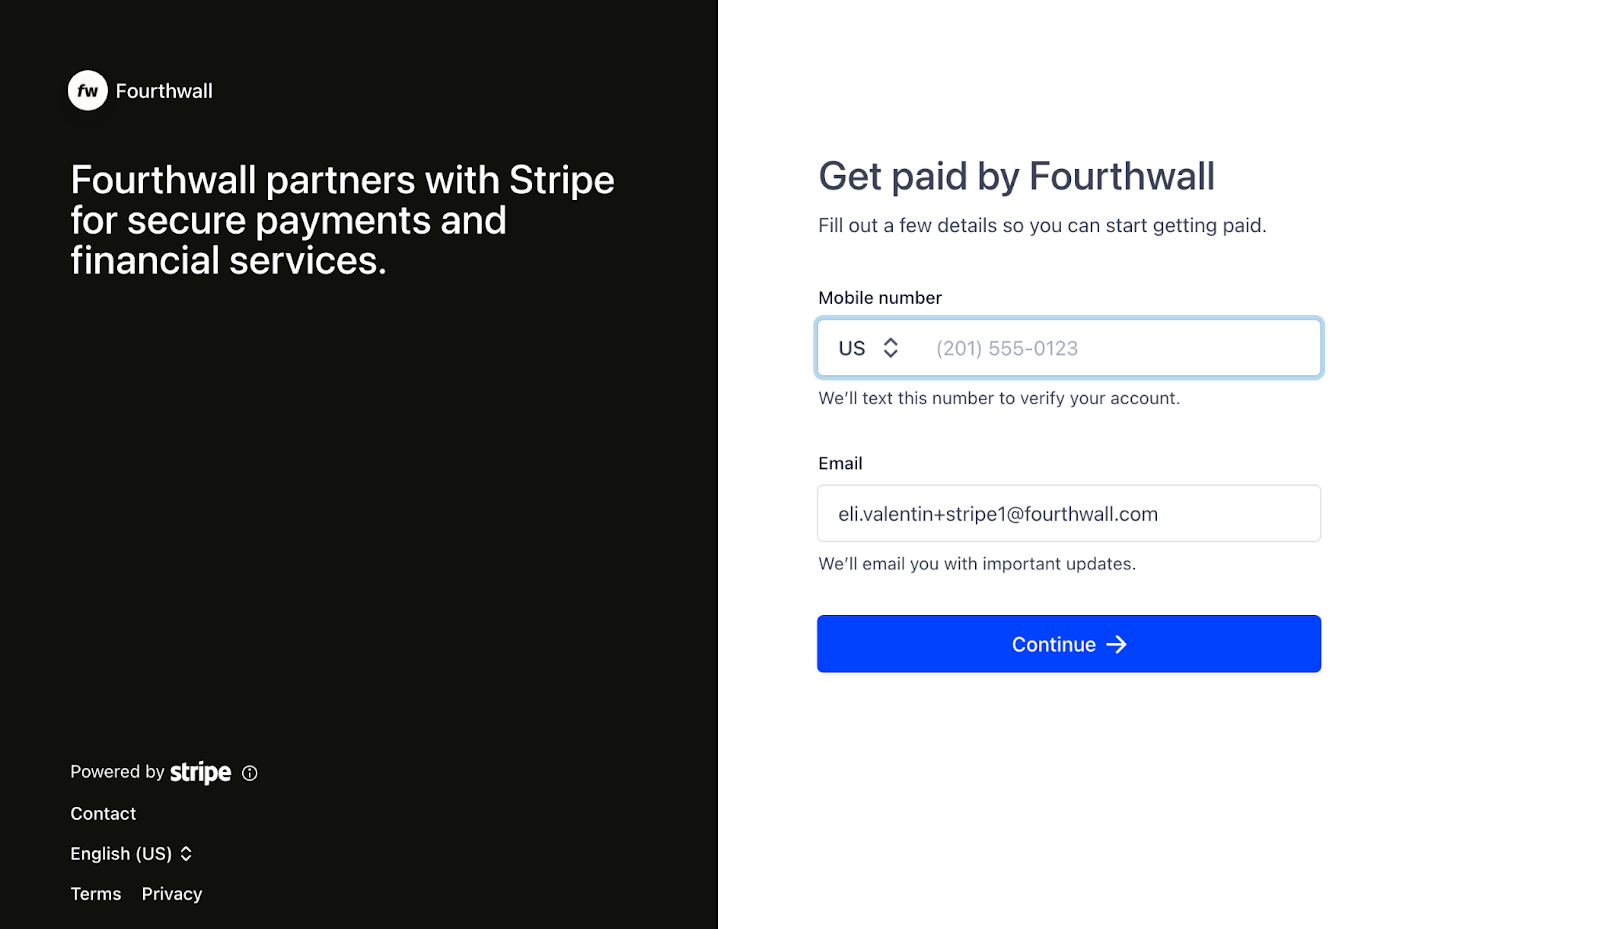1600x929 pixels.
Task: Click the Powered by text
Action: [x=117, y=772]
